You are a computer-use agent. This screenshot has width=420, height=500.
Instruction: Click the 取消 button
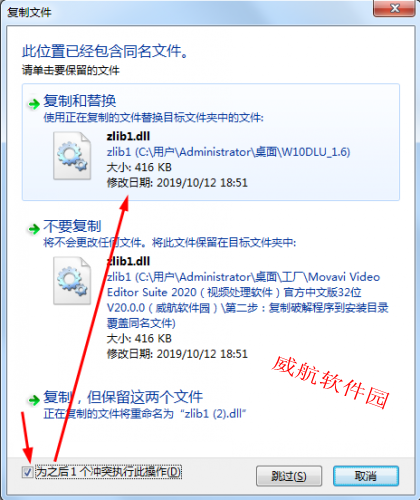(x=366, y=476)
